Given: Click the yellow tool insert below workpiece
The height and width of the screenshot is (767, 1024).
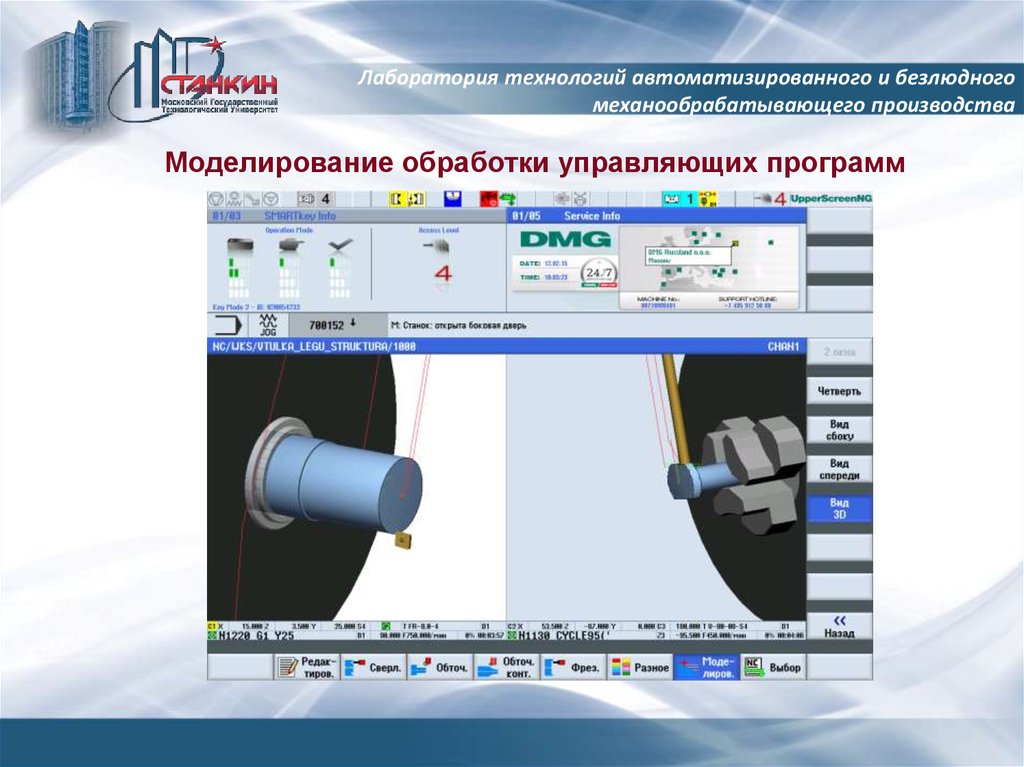Looking at the screenshot, I should tap(402, 542).
